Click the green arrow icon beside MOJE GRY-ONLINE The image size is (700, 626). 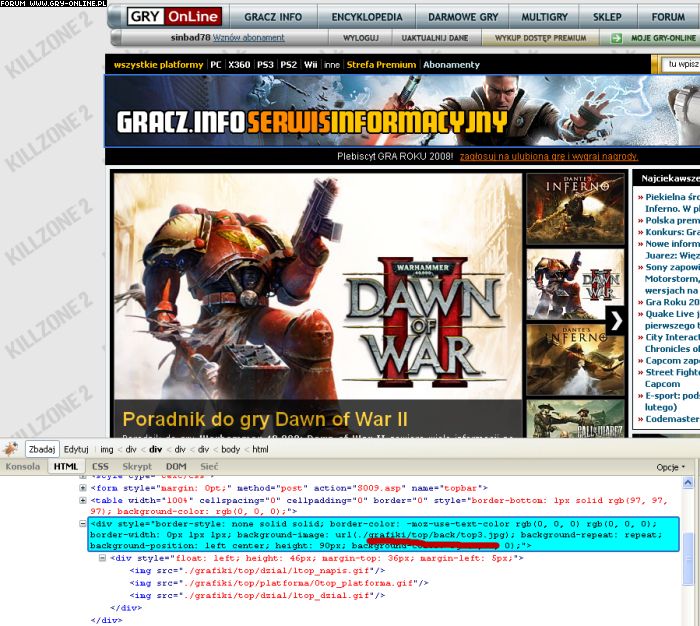(617, 38)
